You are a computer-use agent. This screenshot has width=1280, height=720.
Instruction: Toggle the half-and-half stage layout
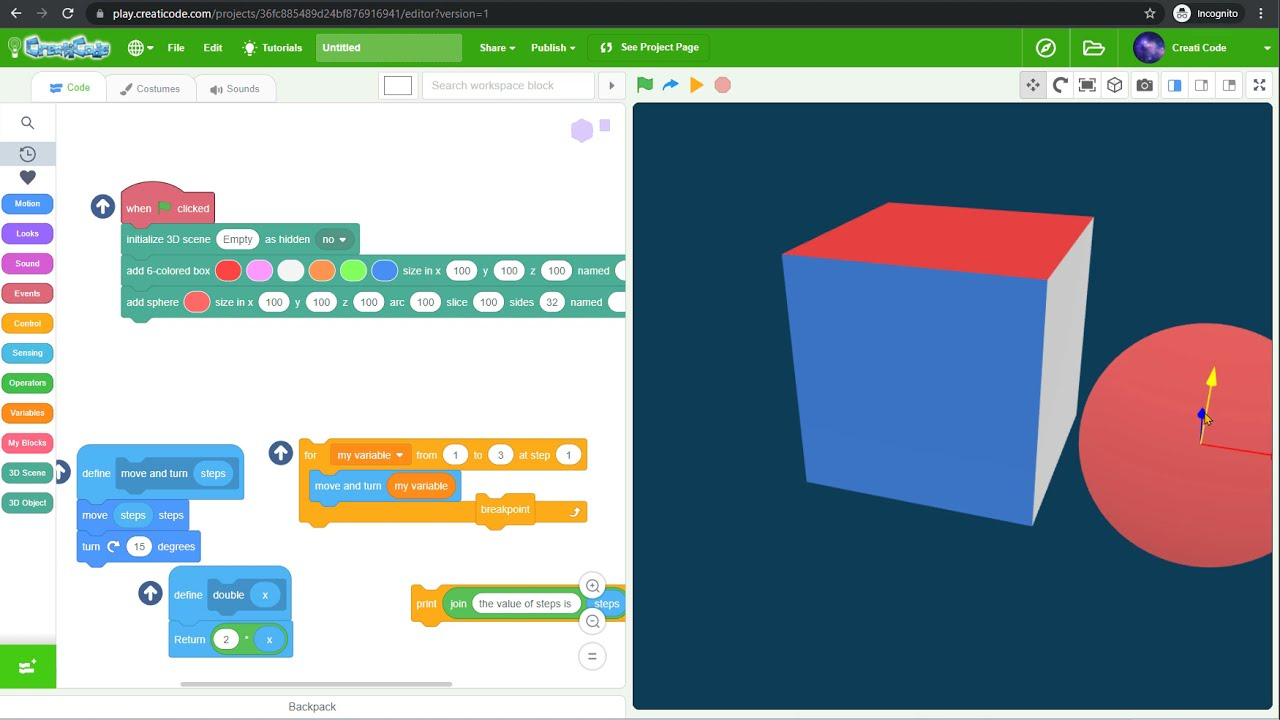[1175, 85]
